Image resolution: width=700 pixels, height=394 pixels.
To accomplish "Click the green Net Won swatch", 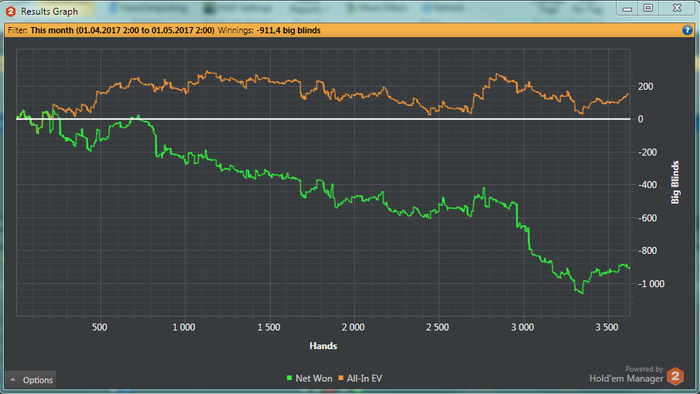I will pyautogui.click(x=289, y=378).
